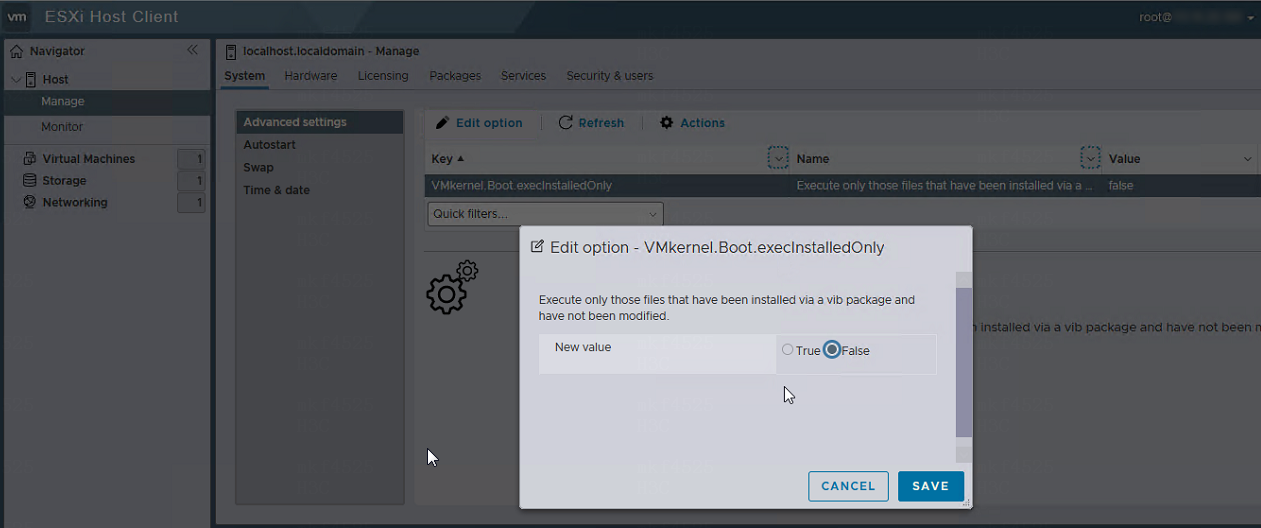This screenshot has width=1261, height=528.
Task: Open the root user account dropdown
Action: [x=1197, y=17]
